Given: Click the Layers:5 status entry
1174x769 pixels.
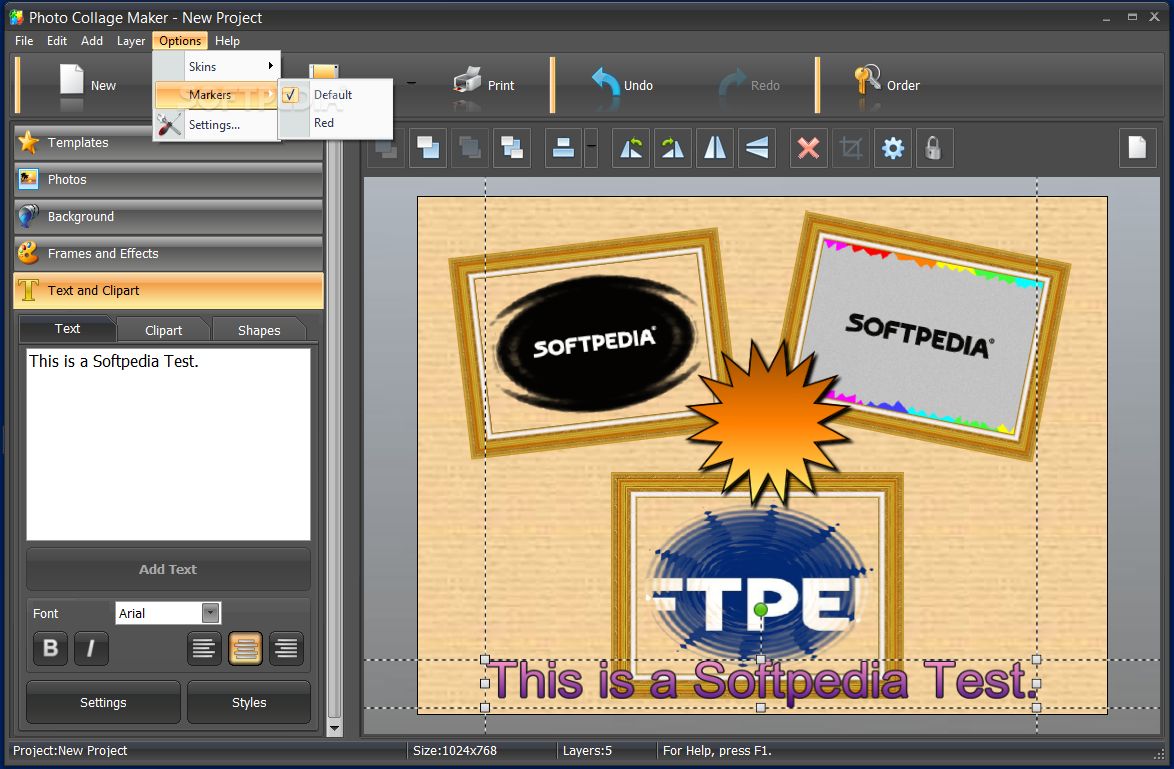Looking at the screenshot, I should pyautogui.click(x=587, y=750).
